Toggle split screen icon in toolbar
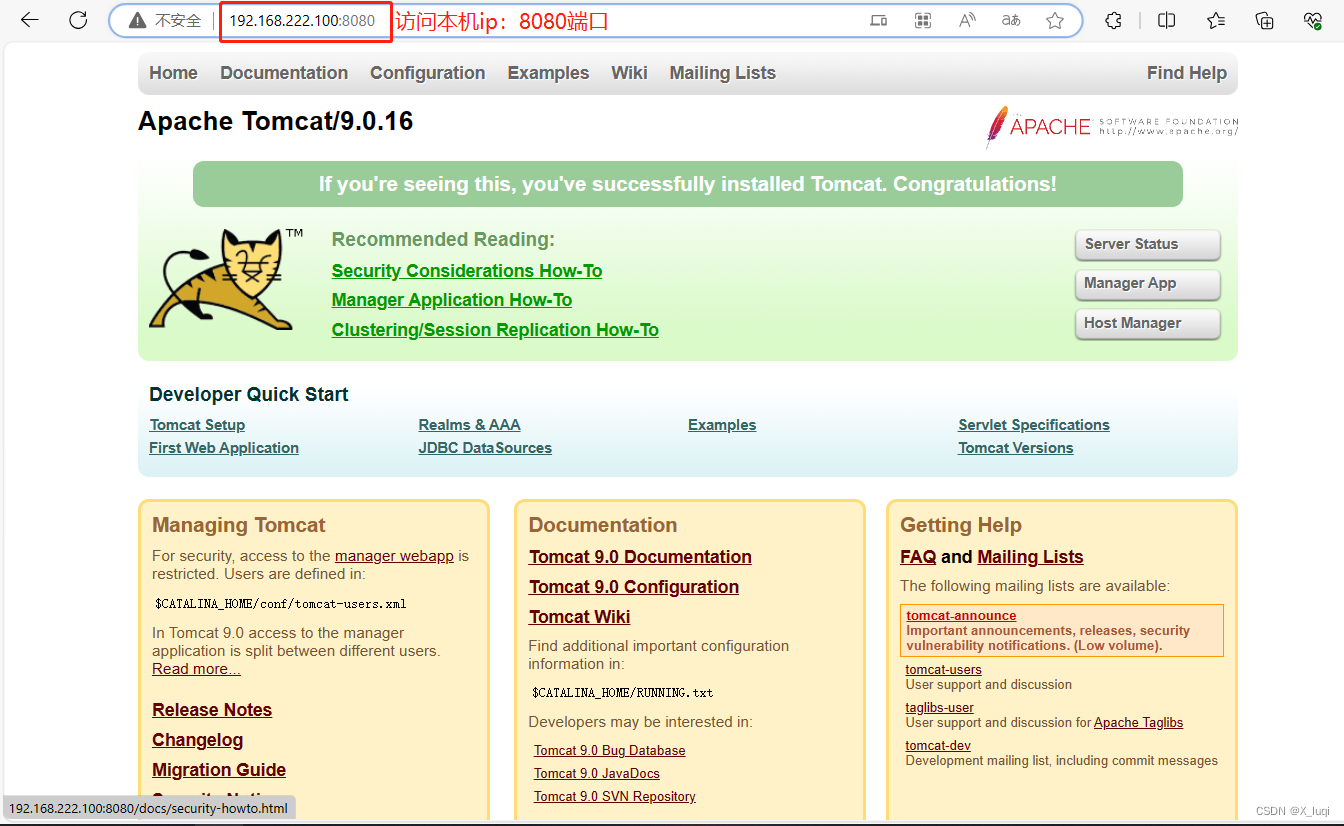This screenshot has width=1344, height=826. [x=1166, y=20]
